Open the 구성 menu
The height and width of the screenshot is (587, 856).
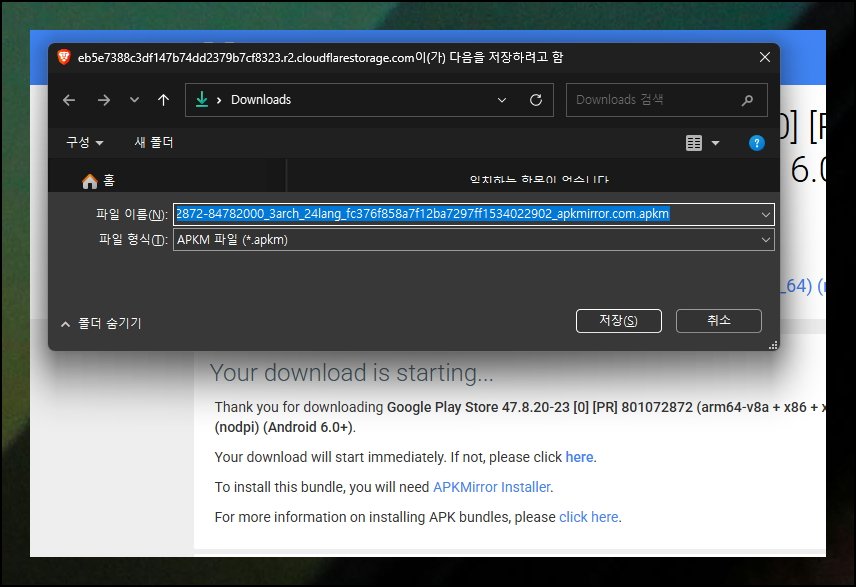point(84,143)
